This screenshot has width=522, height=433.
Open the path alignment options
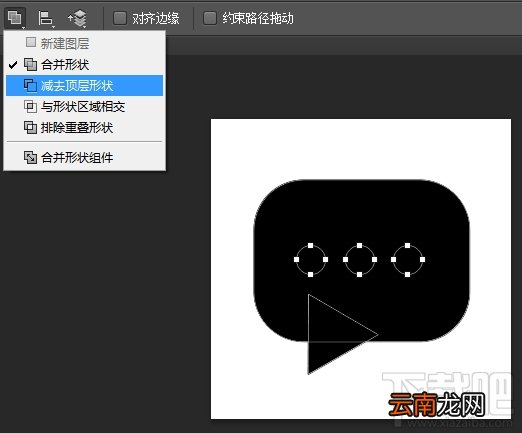coord(46,18)
